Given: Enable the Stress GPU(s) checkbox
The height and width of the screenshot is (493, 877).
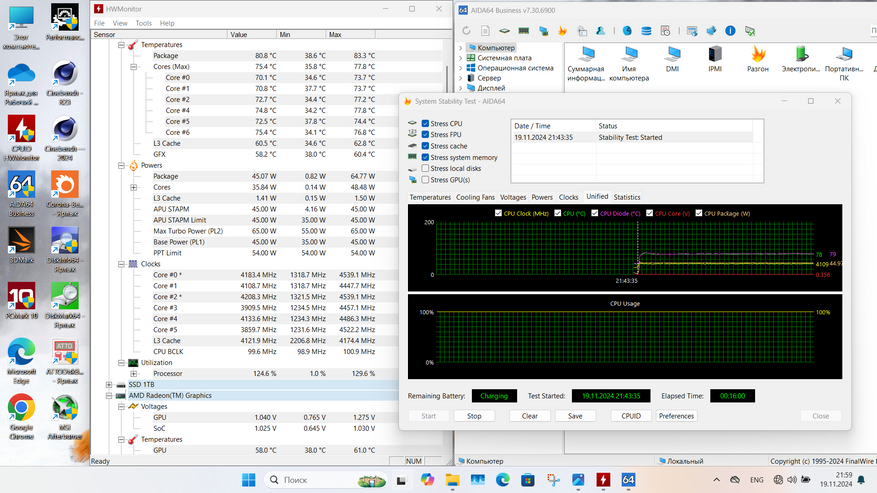Looking at the screenshot, I should (425, 180).
